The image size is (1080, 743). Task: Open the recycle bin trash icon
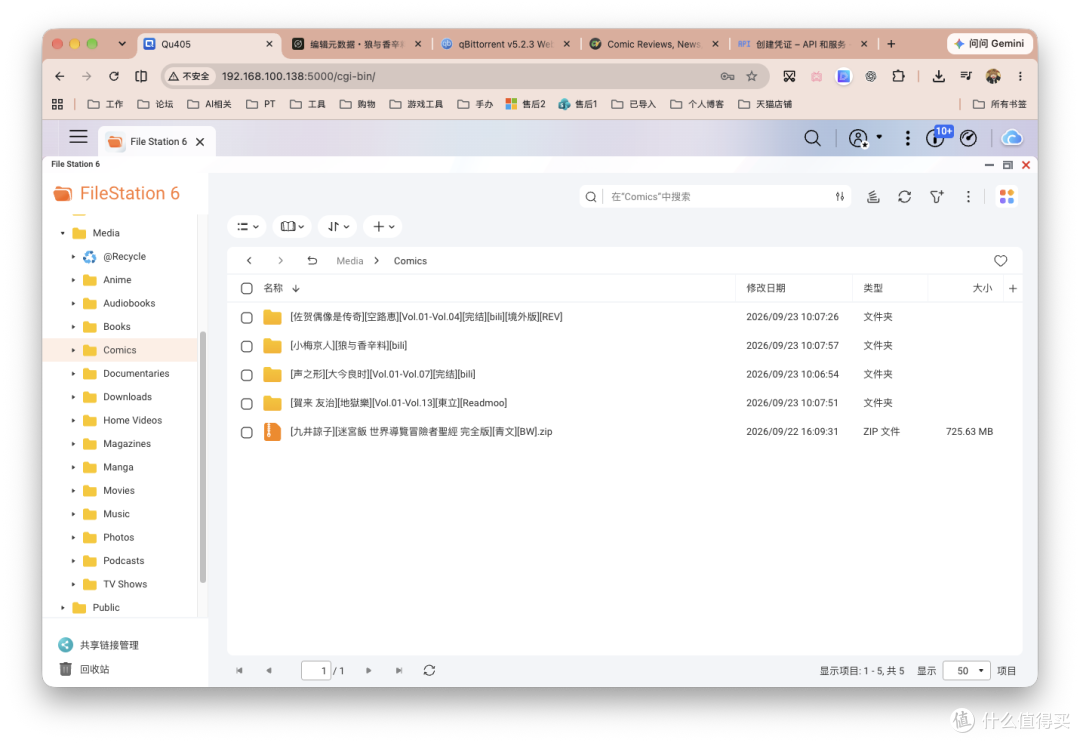click(65, 669)
